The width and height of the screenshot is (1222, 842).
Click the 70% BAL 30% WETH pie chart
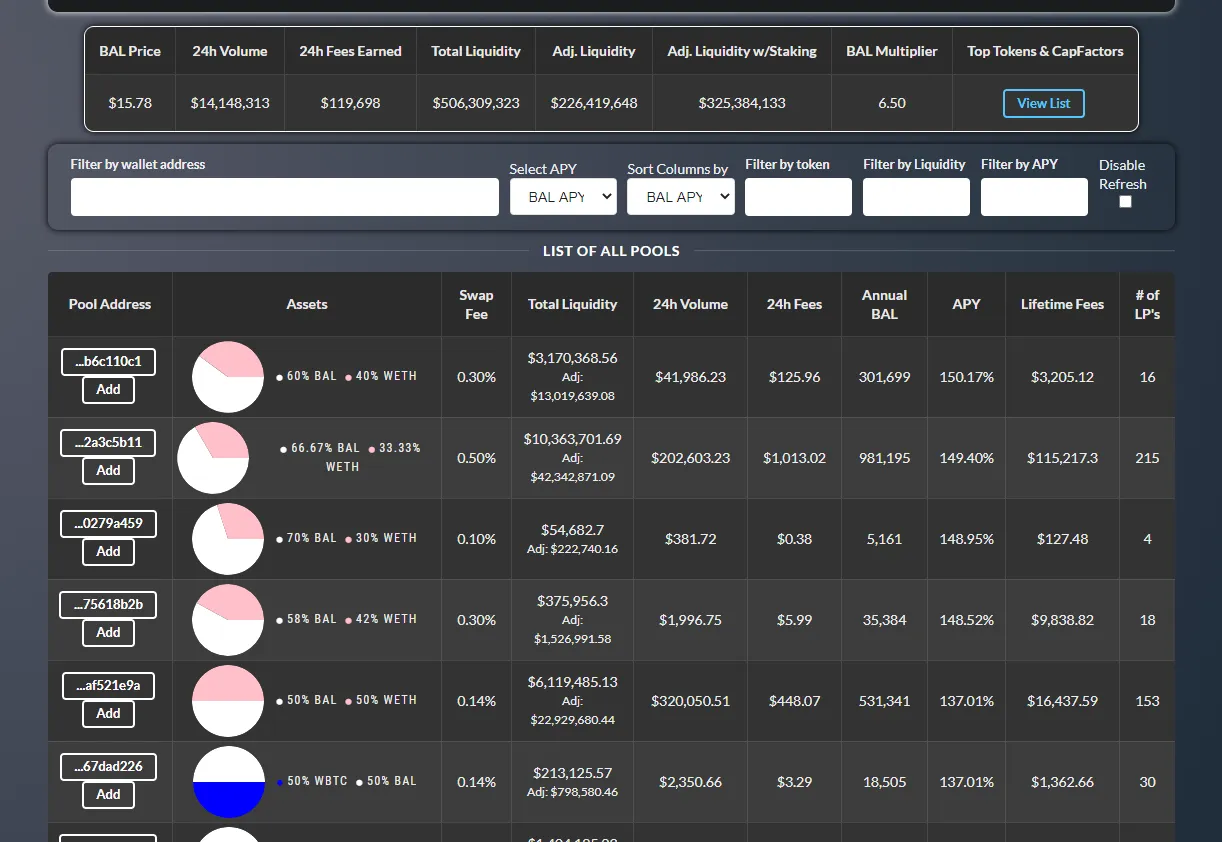click(228, 539)
